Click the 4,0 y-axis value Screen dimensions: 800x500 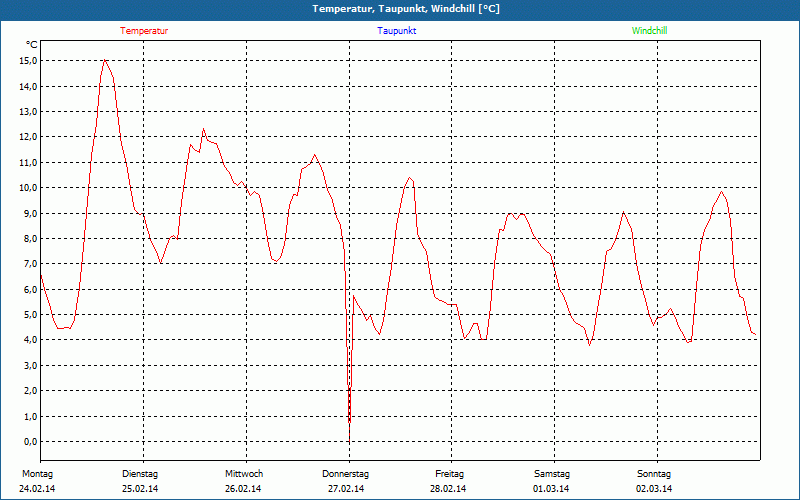click(31, 340)
